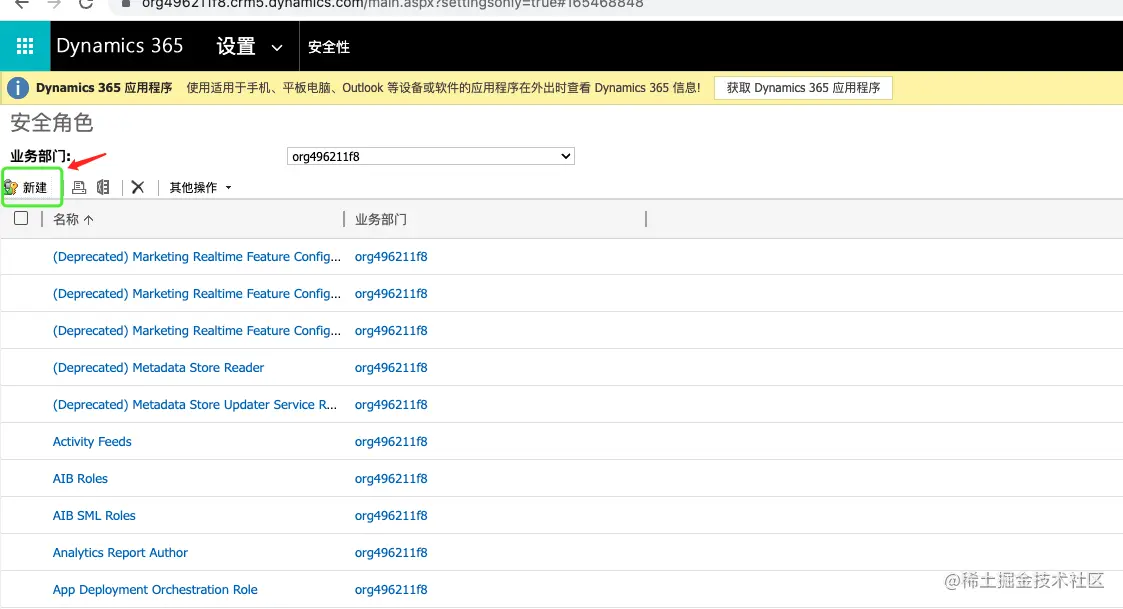Go forward with the browser forward arrow
The image size is (1123, 609).
tap(54, 4)
